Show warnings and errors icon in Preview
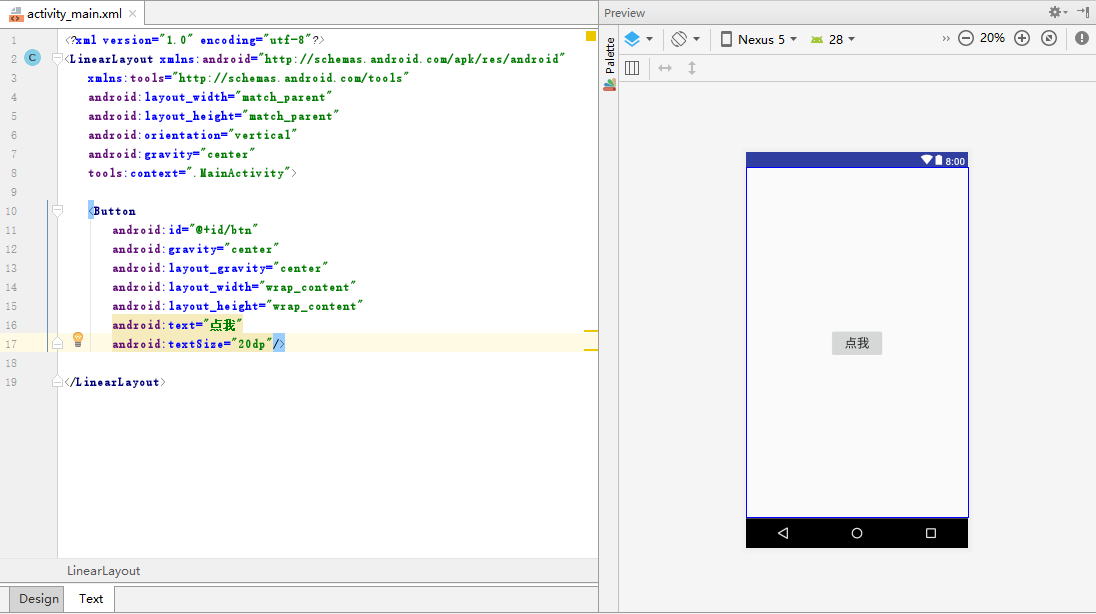Screen dimensions: 1096x614 click(1082, 39)
